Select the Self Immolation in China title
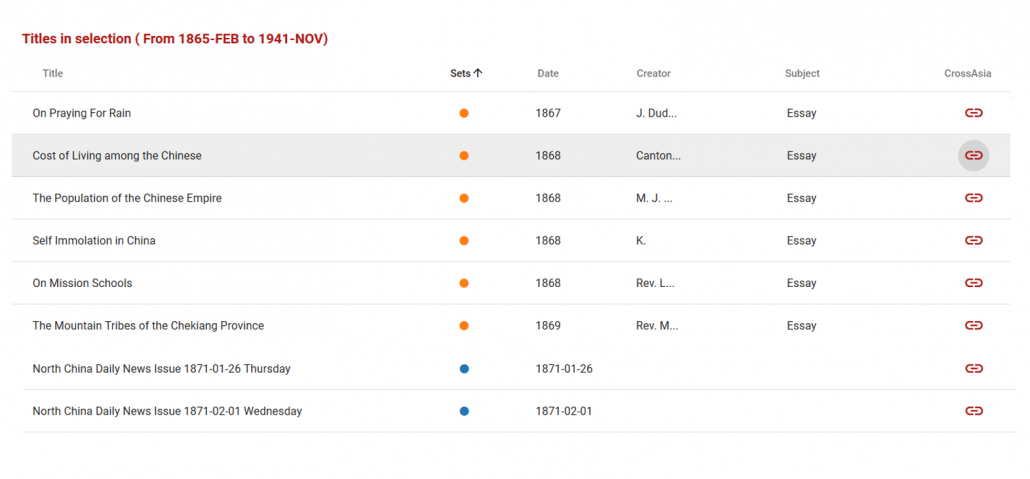The width and height of the screenshot is (1030, 479). pos(94,241)
